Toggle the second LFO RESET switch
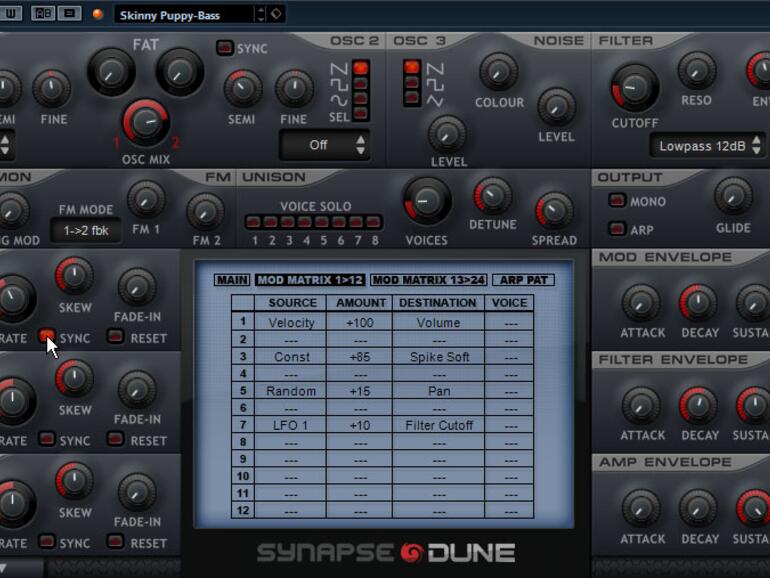The image size is (770, 578). click(x=115, y=439)
